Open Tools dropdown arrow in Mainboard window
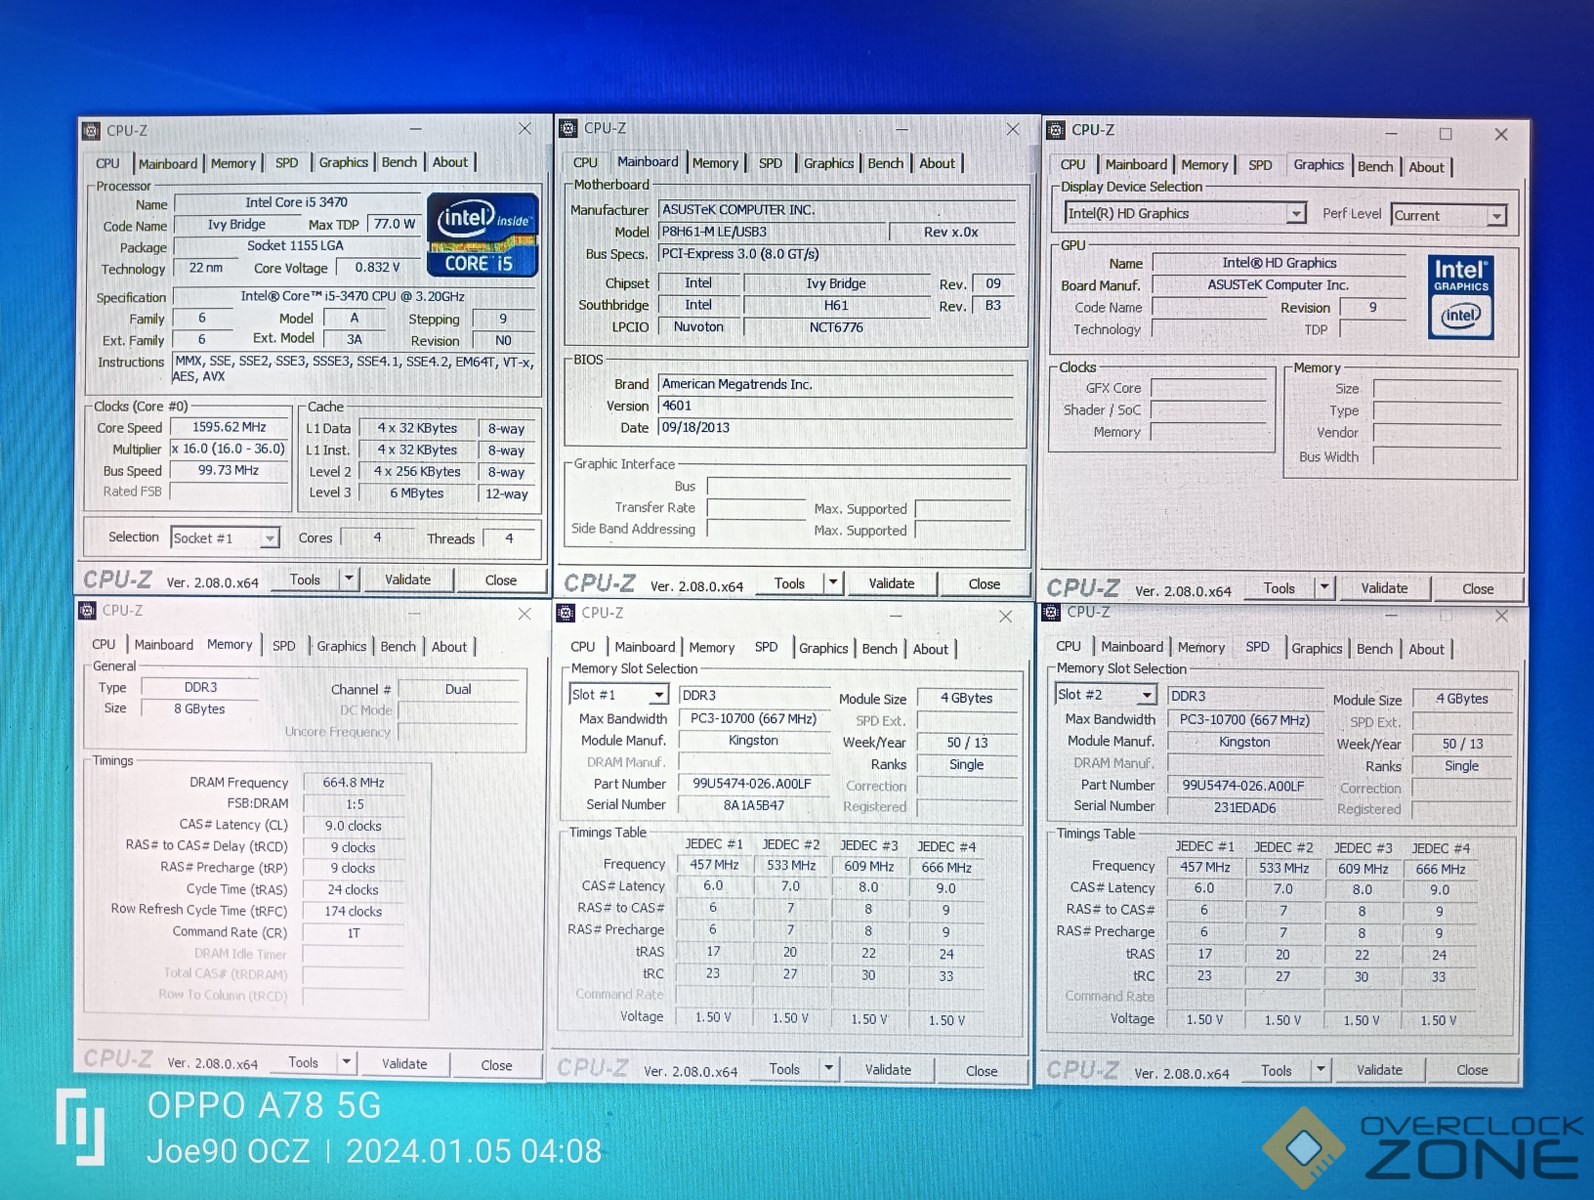Image resolution: width=1594 pixels, height=1200 pixels. pyautogui.click(x=832, y=583)
